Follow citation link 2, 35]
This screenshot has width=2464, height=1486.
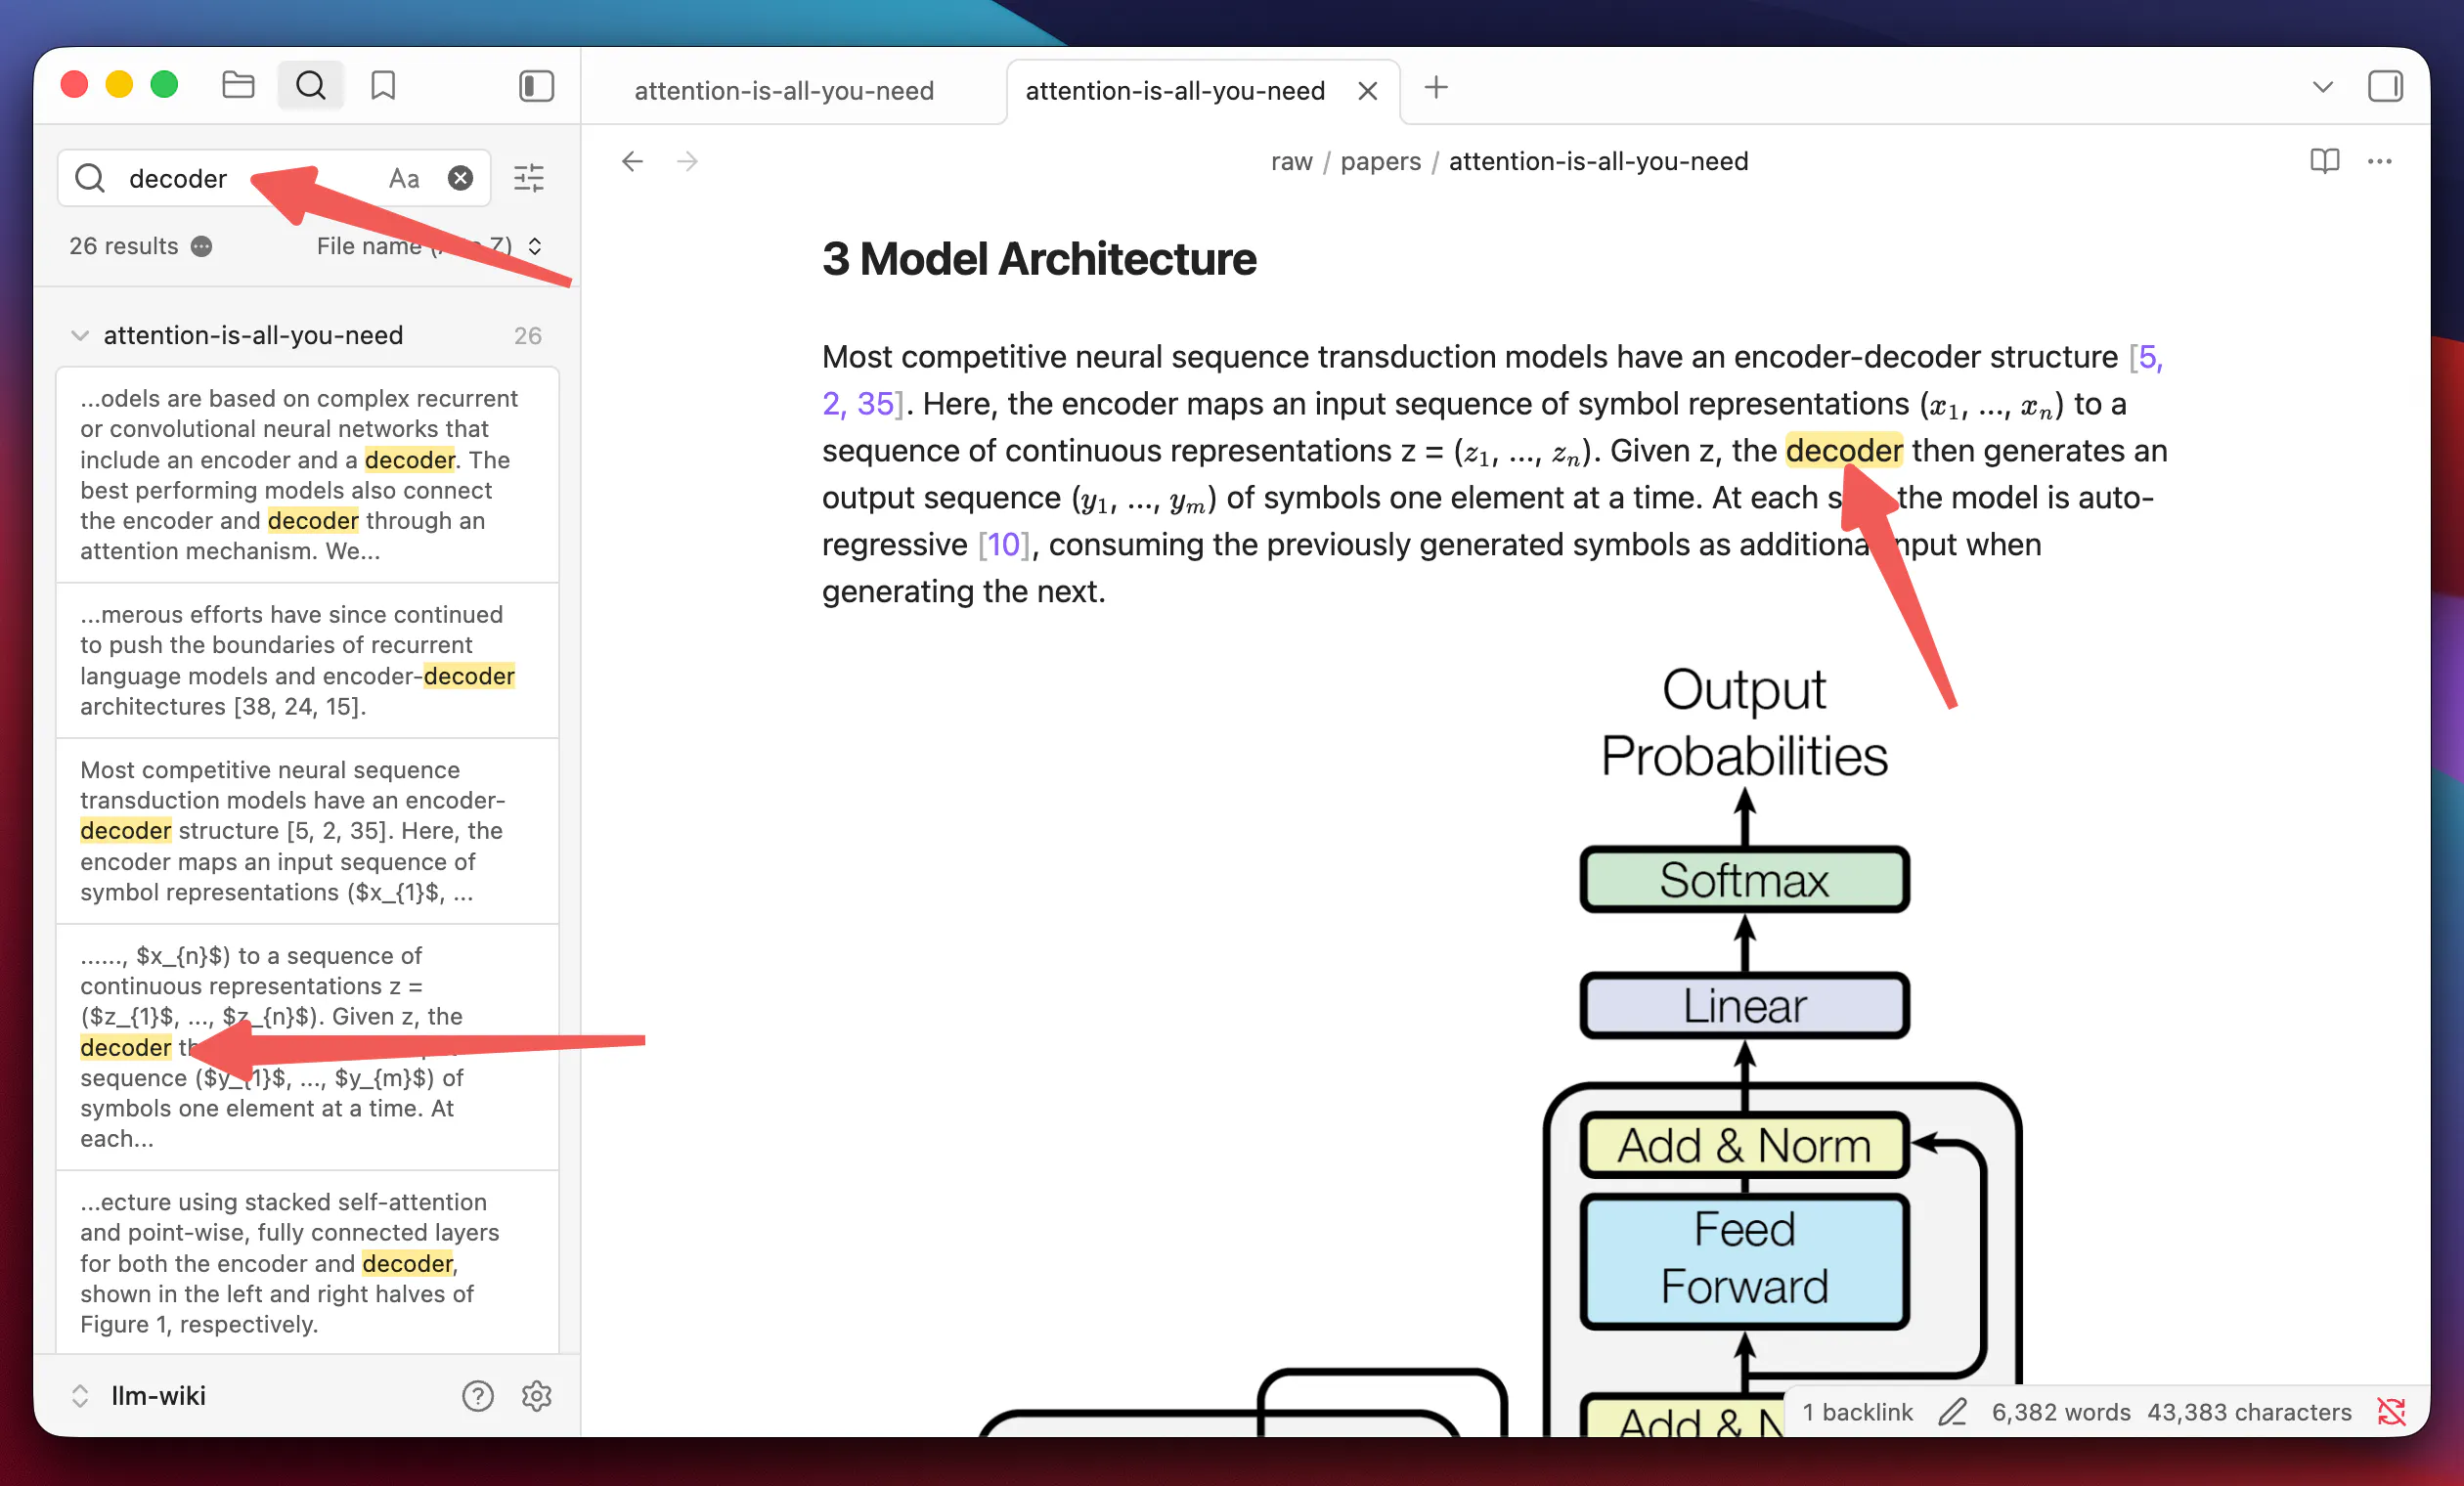coord(863,404)
